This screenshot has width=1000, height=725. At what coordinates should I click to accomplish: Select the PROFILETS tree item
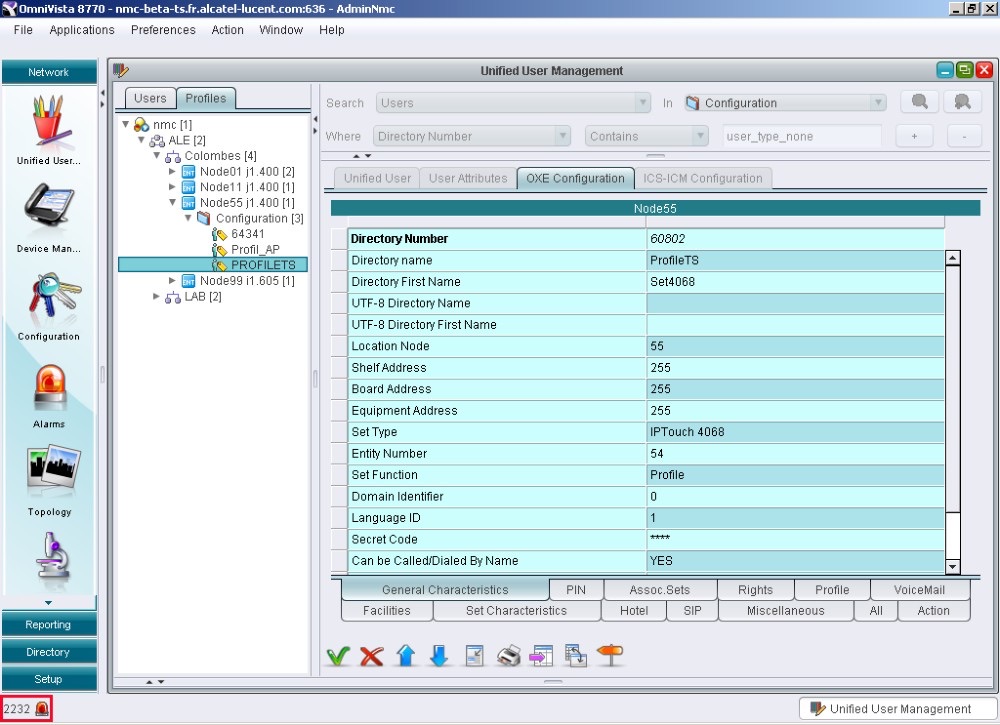tap(263, 265)
